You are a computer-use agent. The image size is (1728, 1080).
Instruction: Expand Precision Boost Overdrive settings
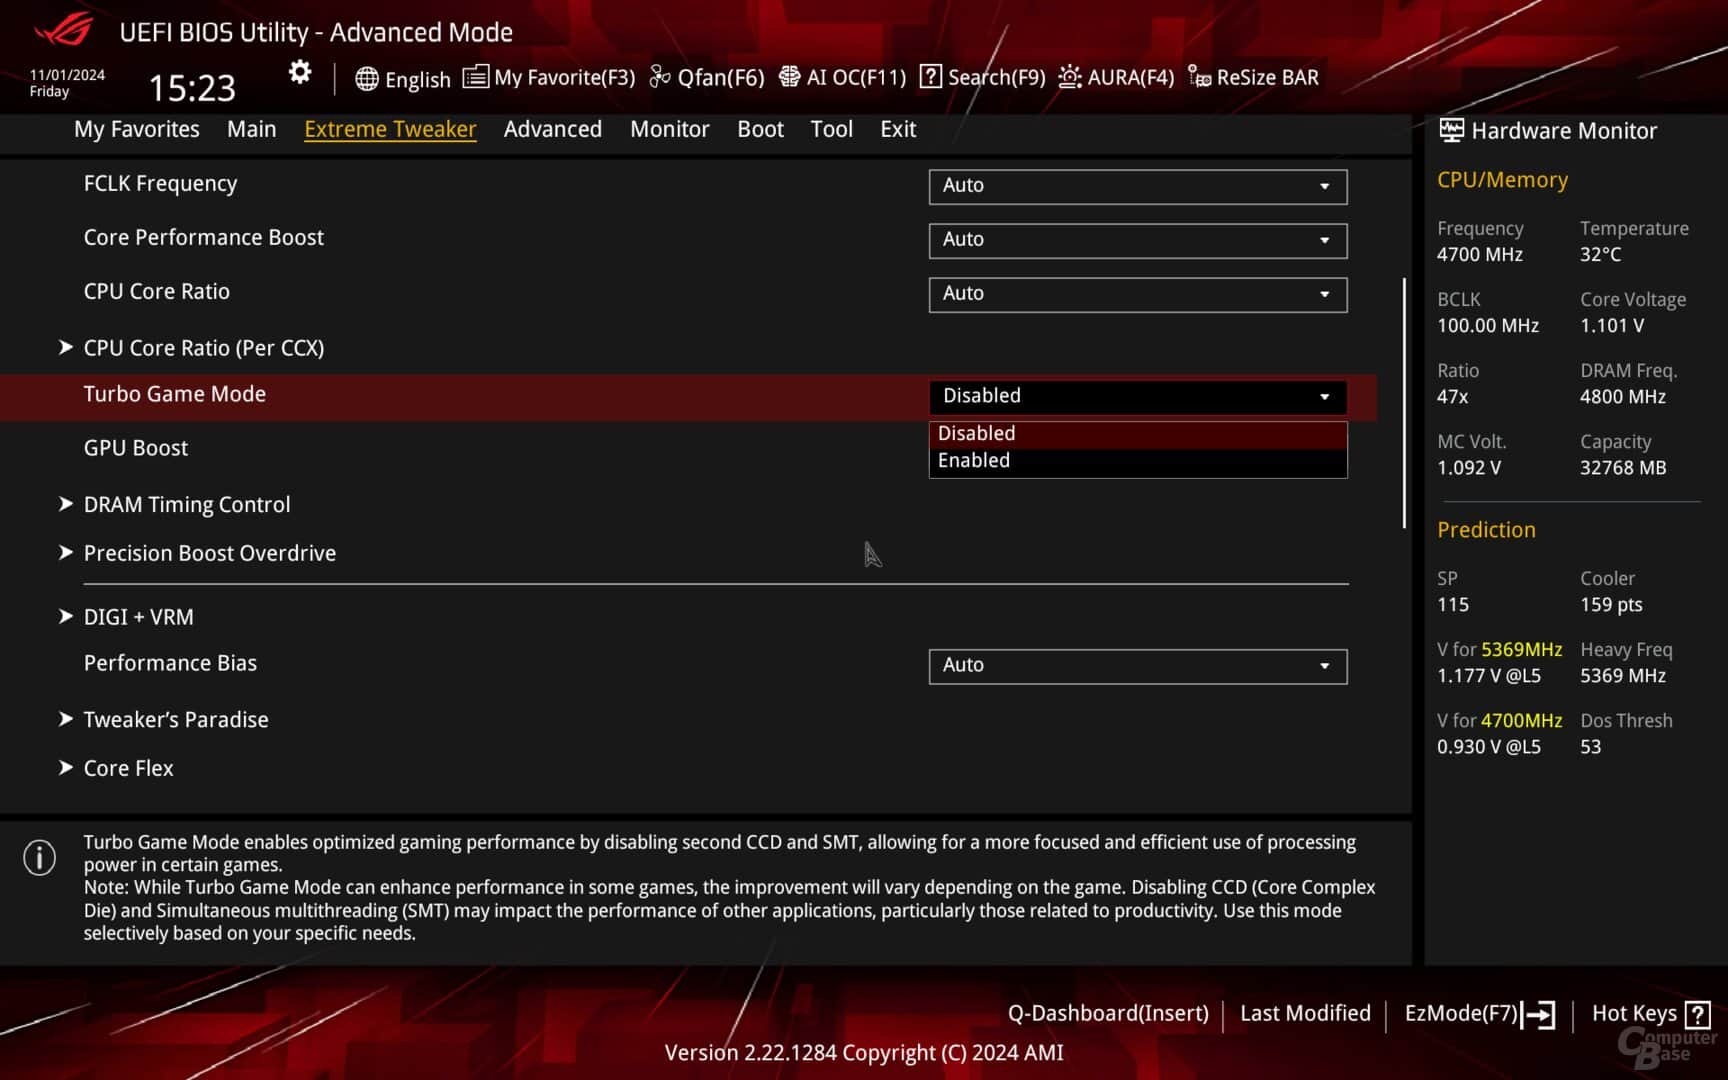209,553
